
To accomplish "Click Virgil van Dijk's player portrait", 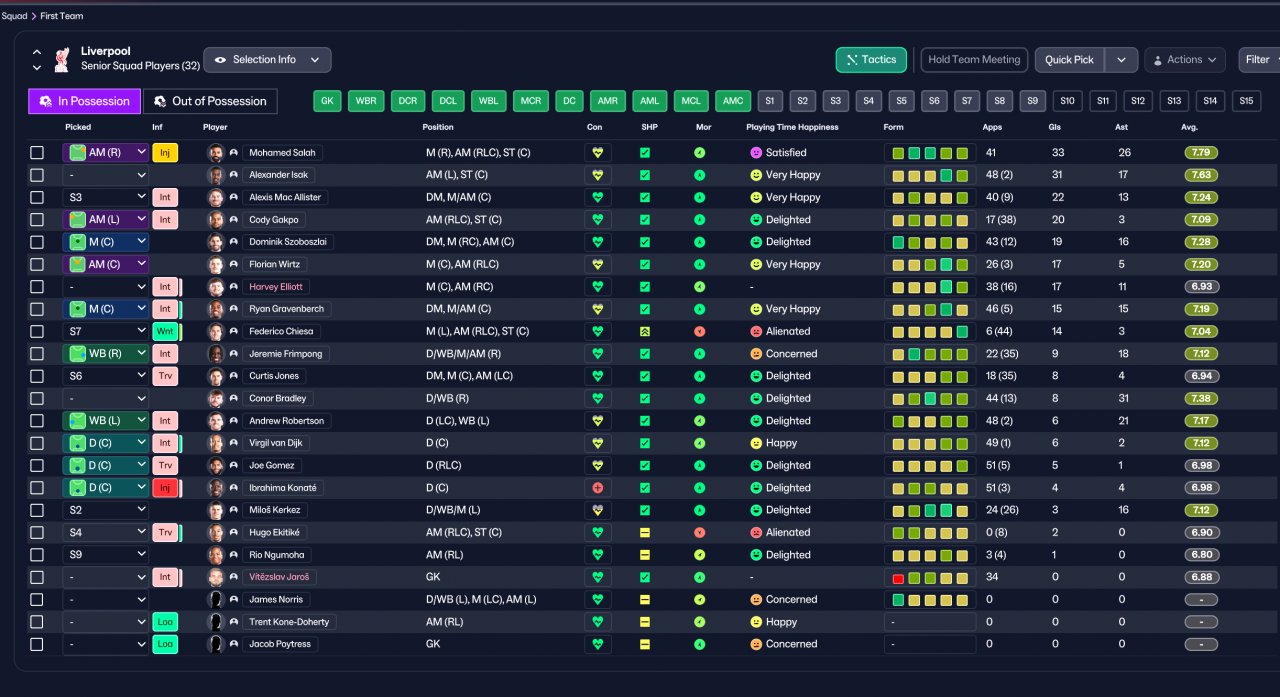I will click(215, 443).
